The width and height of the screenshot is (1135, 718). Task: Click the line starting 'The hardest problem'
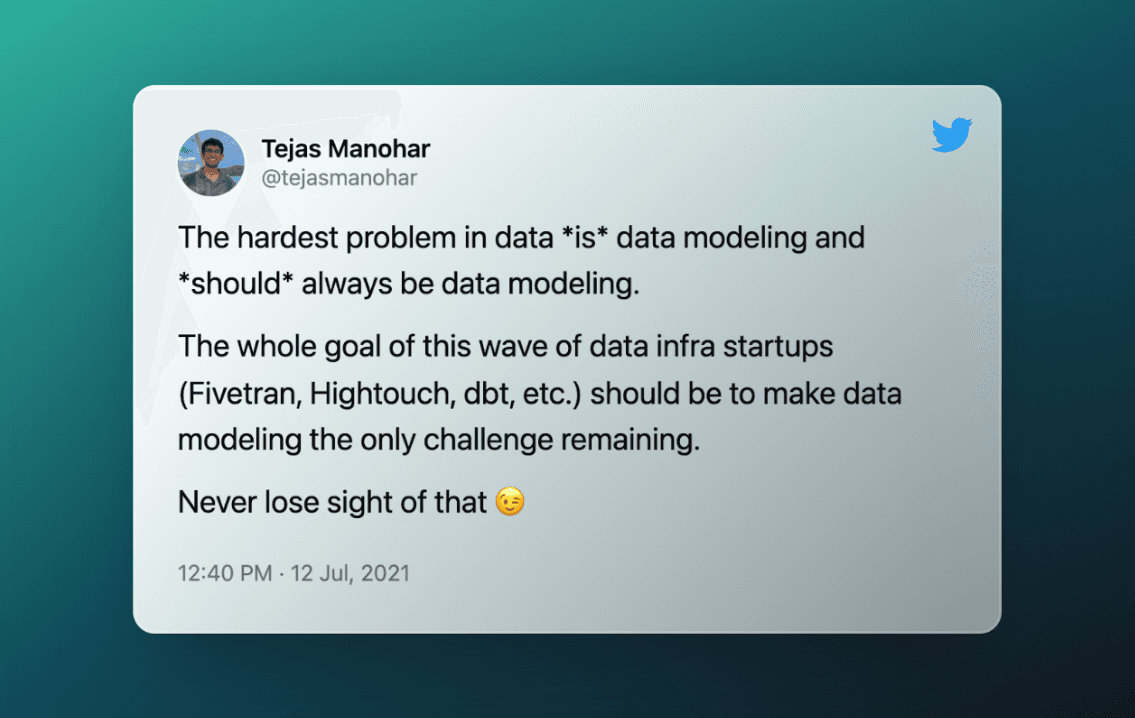330,239
